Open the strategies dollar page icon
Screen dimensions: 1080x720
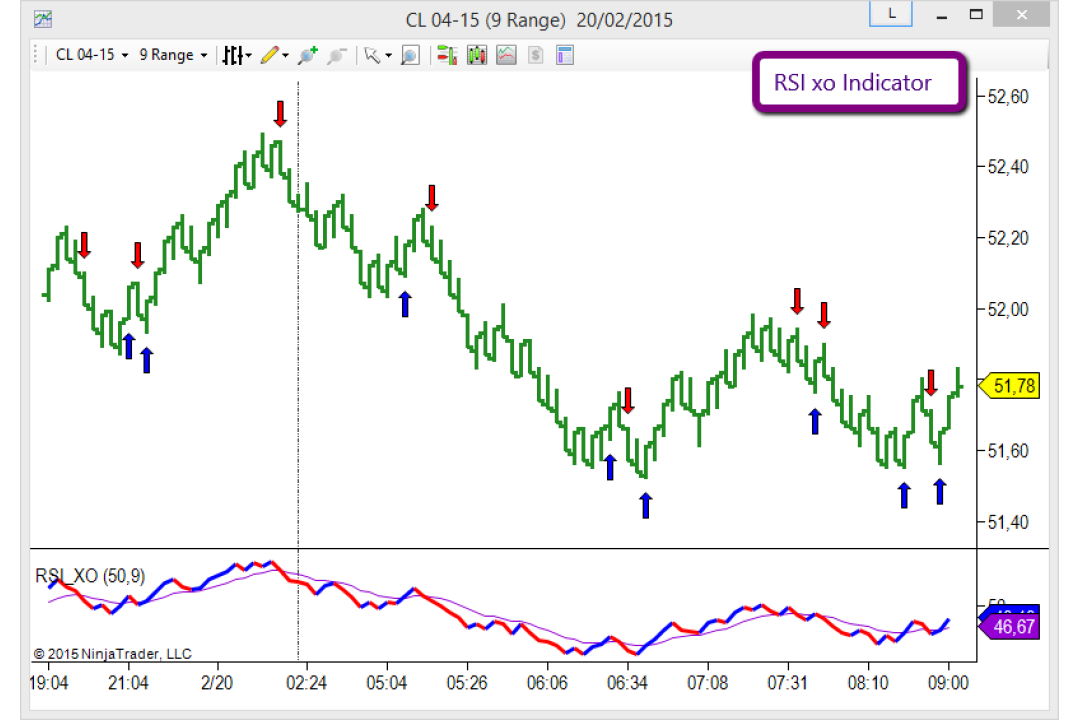(x=536, y=55)
